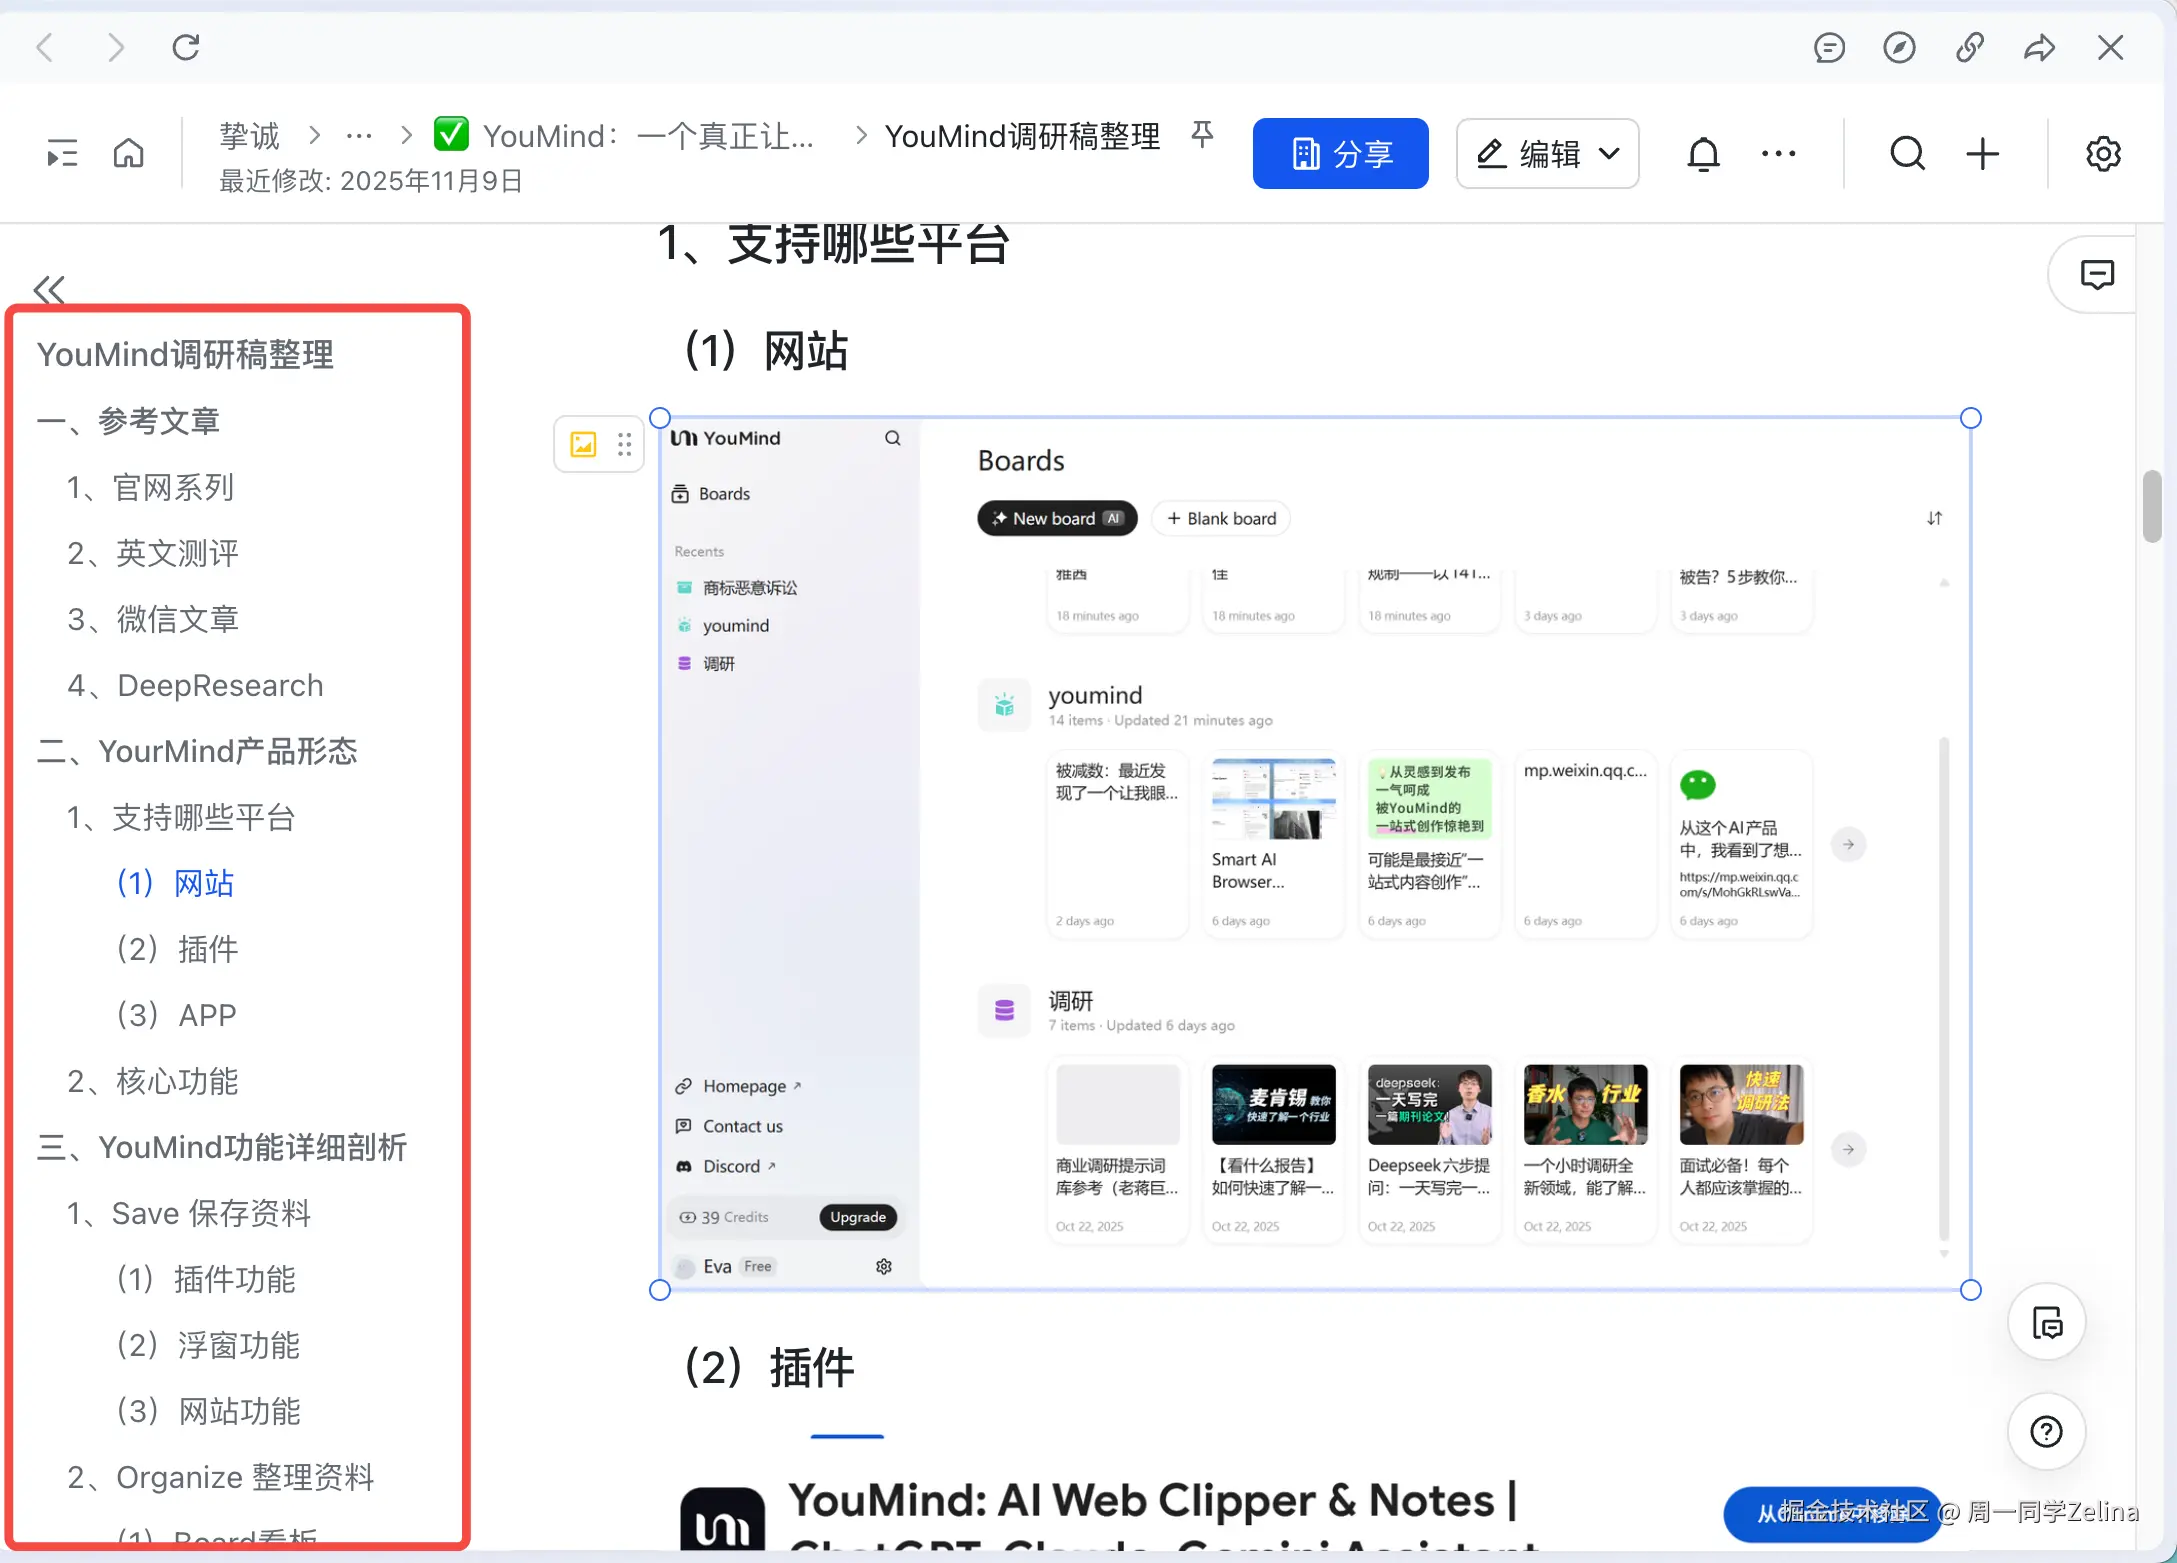Image resolution: width=2177 pixels, height=1563 pixels.
Task: Open the help question mark button
Action: pyautogui.click(x=2047, y=1432)
